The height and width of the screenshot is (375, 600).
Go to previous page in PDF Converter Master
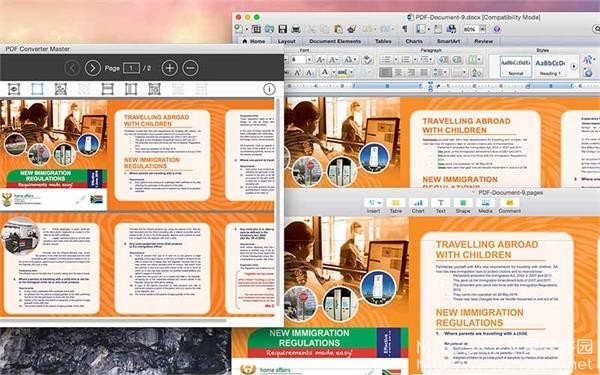point(72,68)
